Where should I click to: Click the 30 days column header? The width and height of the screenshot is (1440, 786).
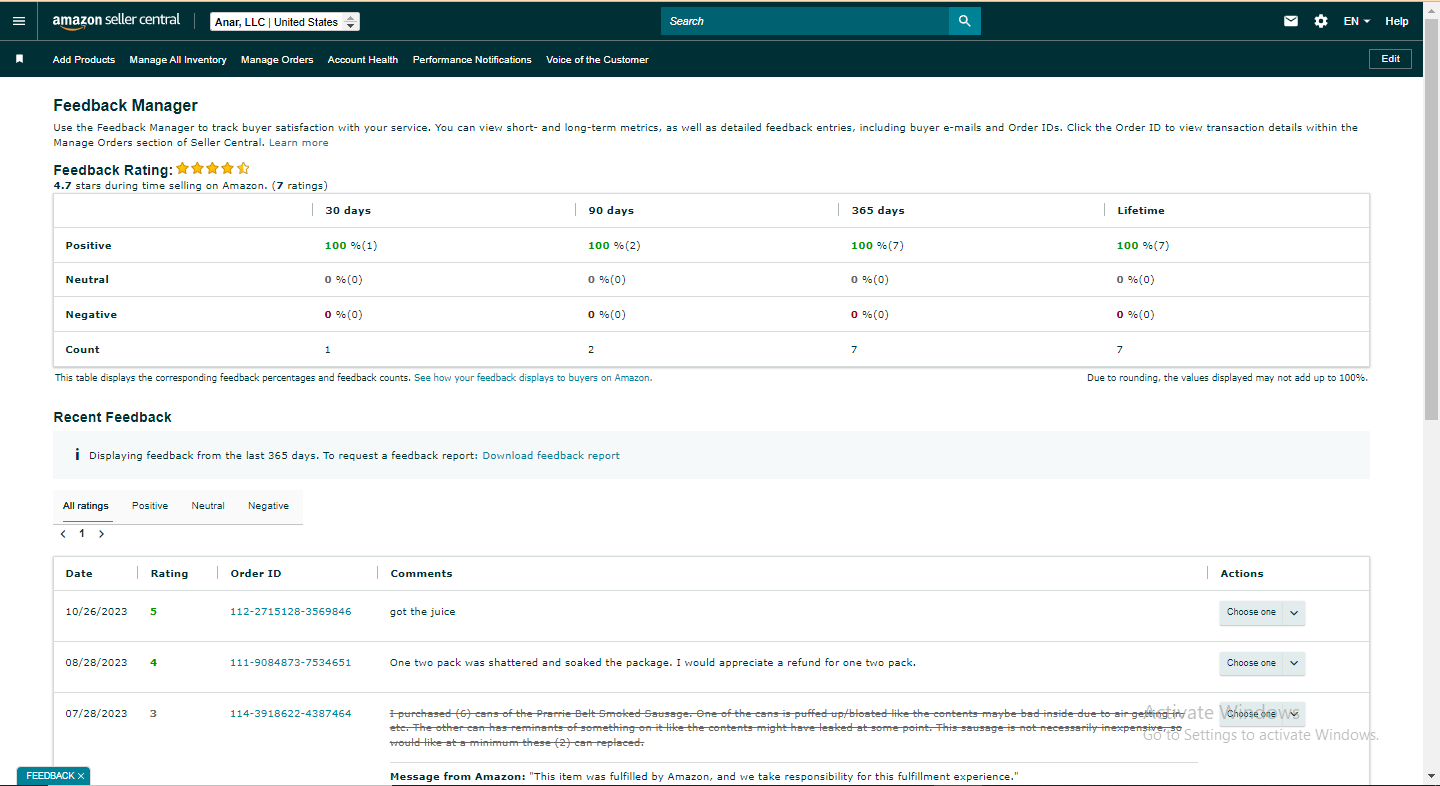tap(348, 211)
